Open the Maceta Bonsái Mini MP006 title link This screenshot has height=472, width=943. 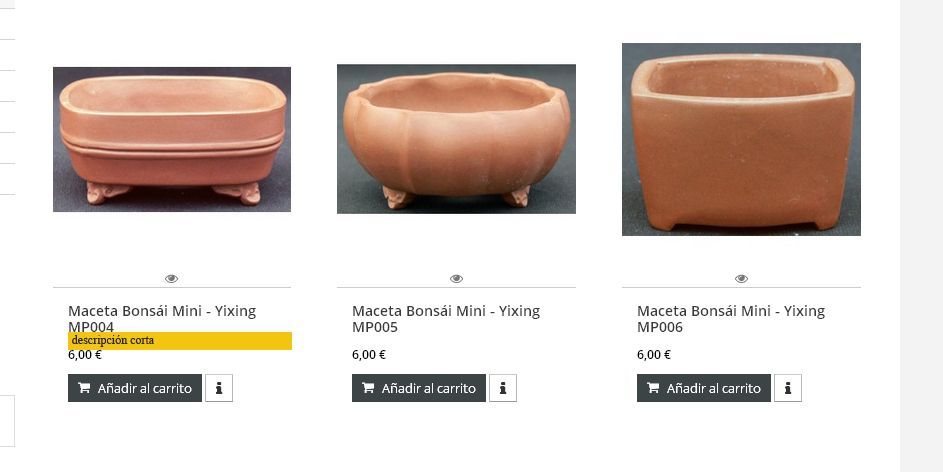tap(731, 319)
